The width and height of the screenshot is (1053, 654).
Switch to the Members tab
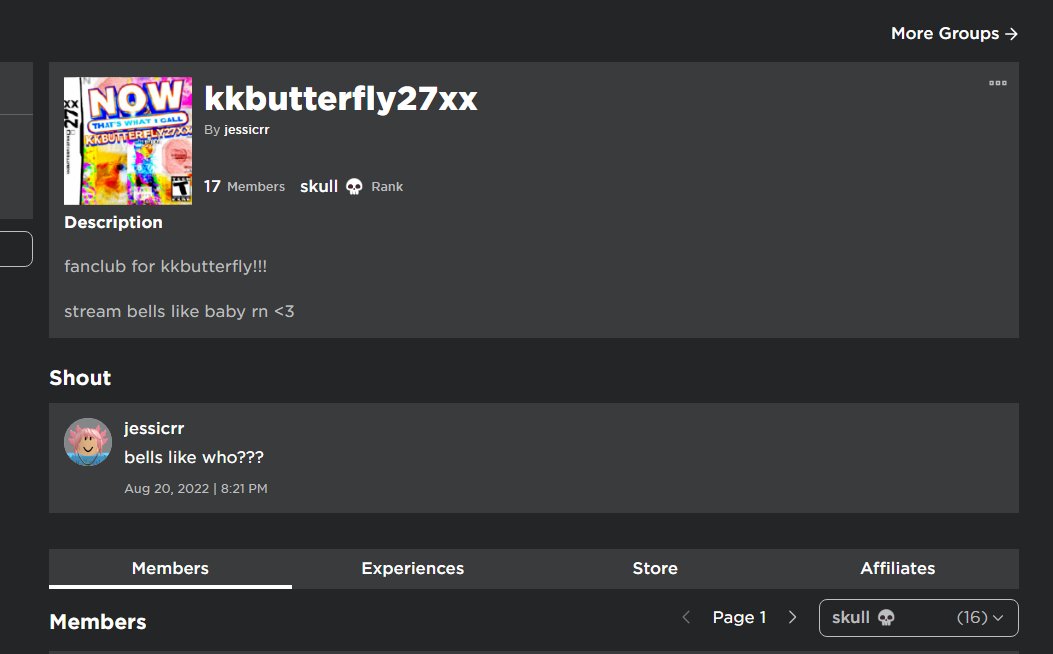(x=171, y=569)
